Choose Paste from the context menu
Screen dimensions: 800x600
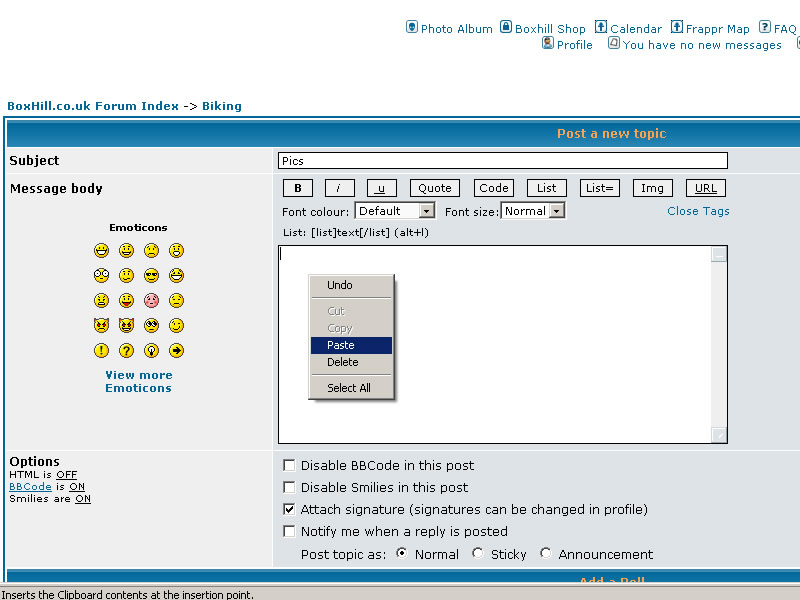point(341,345)
